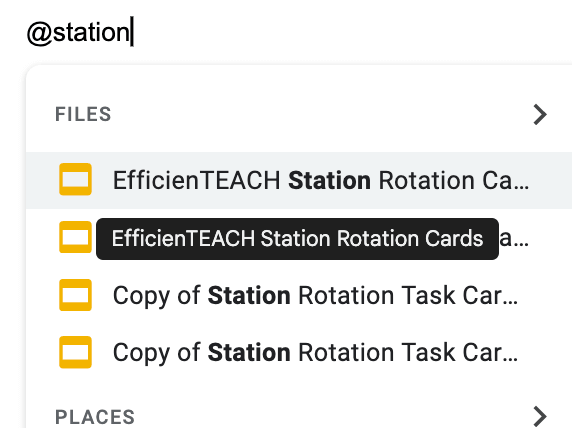Image resolution: width=572 pixels, height=428 pixels.
Task: Click the @ symbol in the typed text
Action: (40, 34)
